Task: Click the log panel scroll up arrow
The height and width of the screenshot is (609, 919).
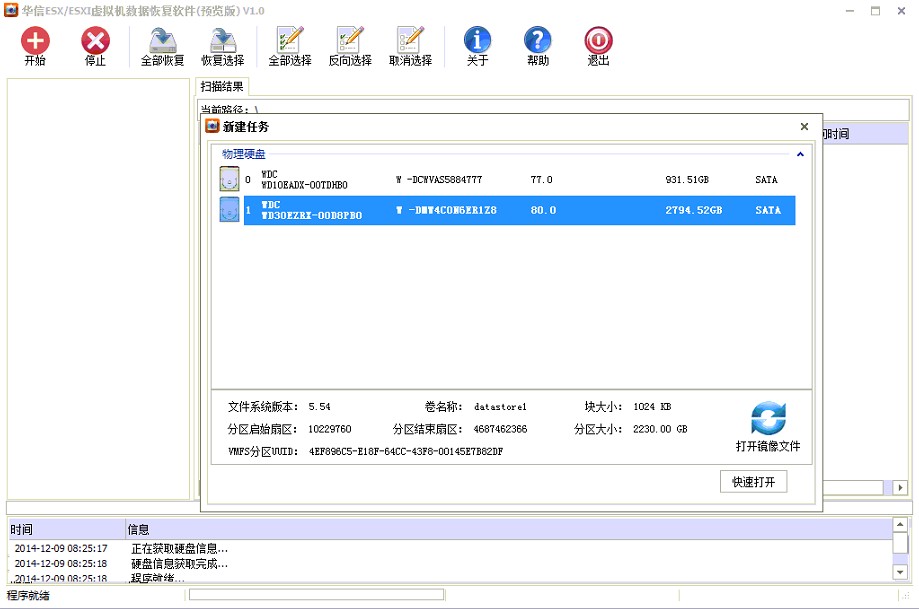Action: pos(900,524)
